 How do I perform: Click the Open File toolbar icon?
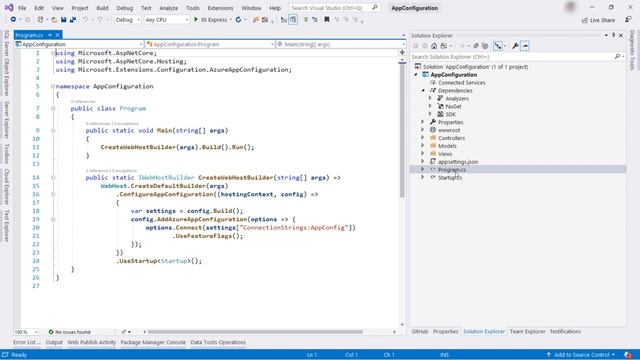tap(54, 20)
